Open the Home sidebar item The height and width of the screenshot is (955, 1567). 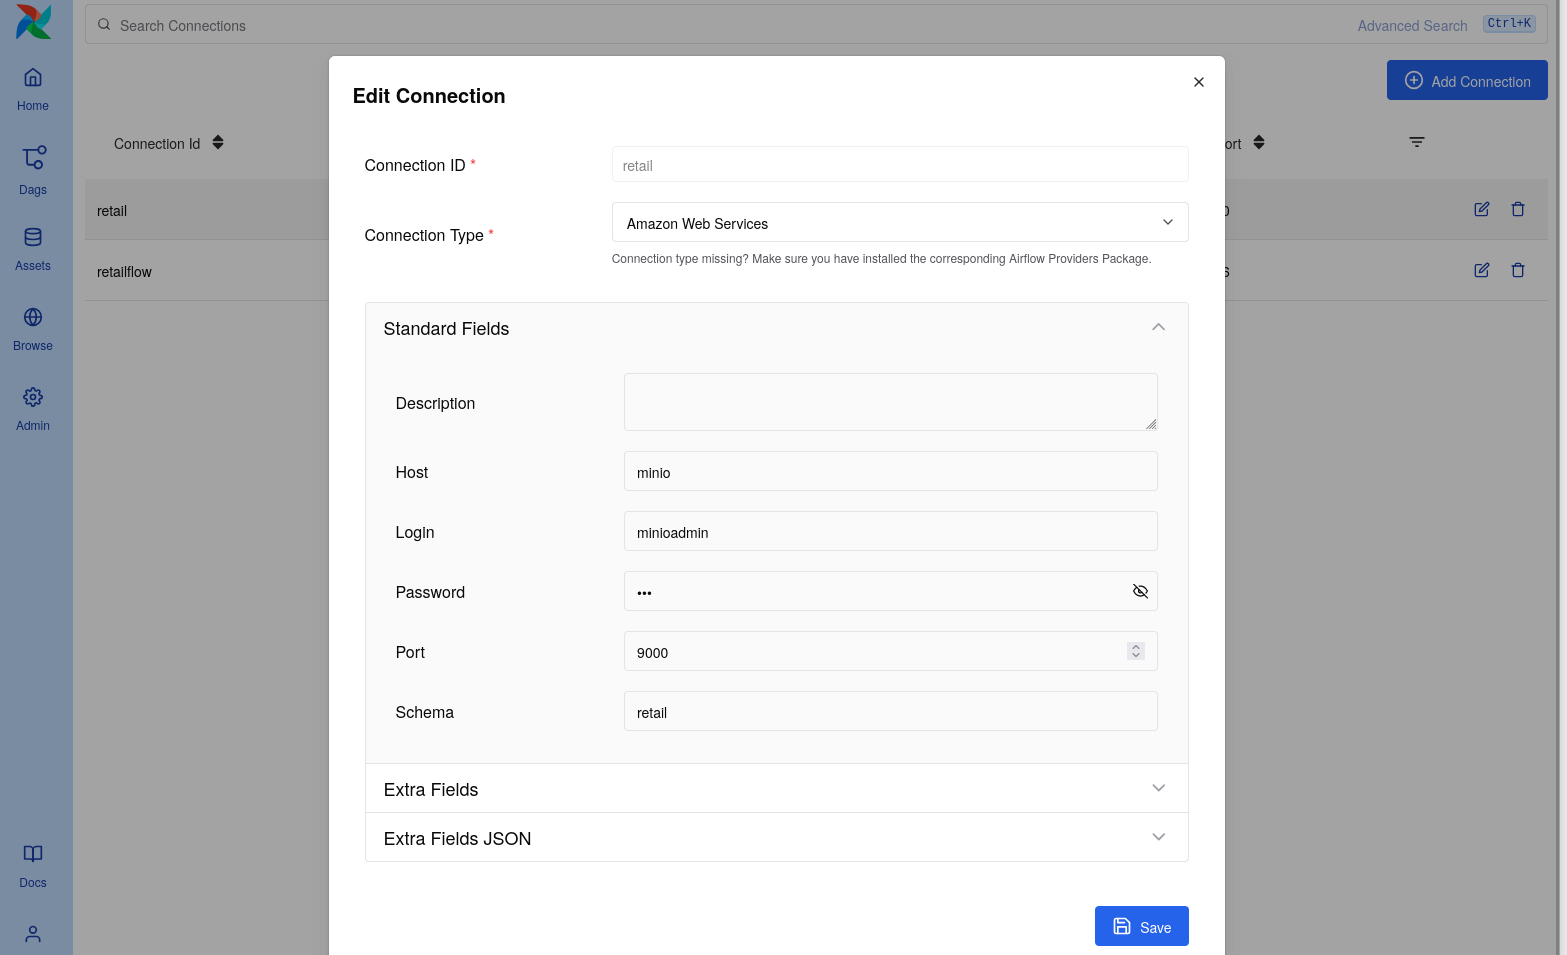[33, 89]
